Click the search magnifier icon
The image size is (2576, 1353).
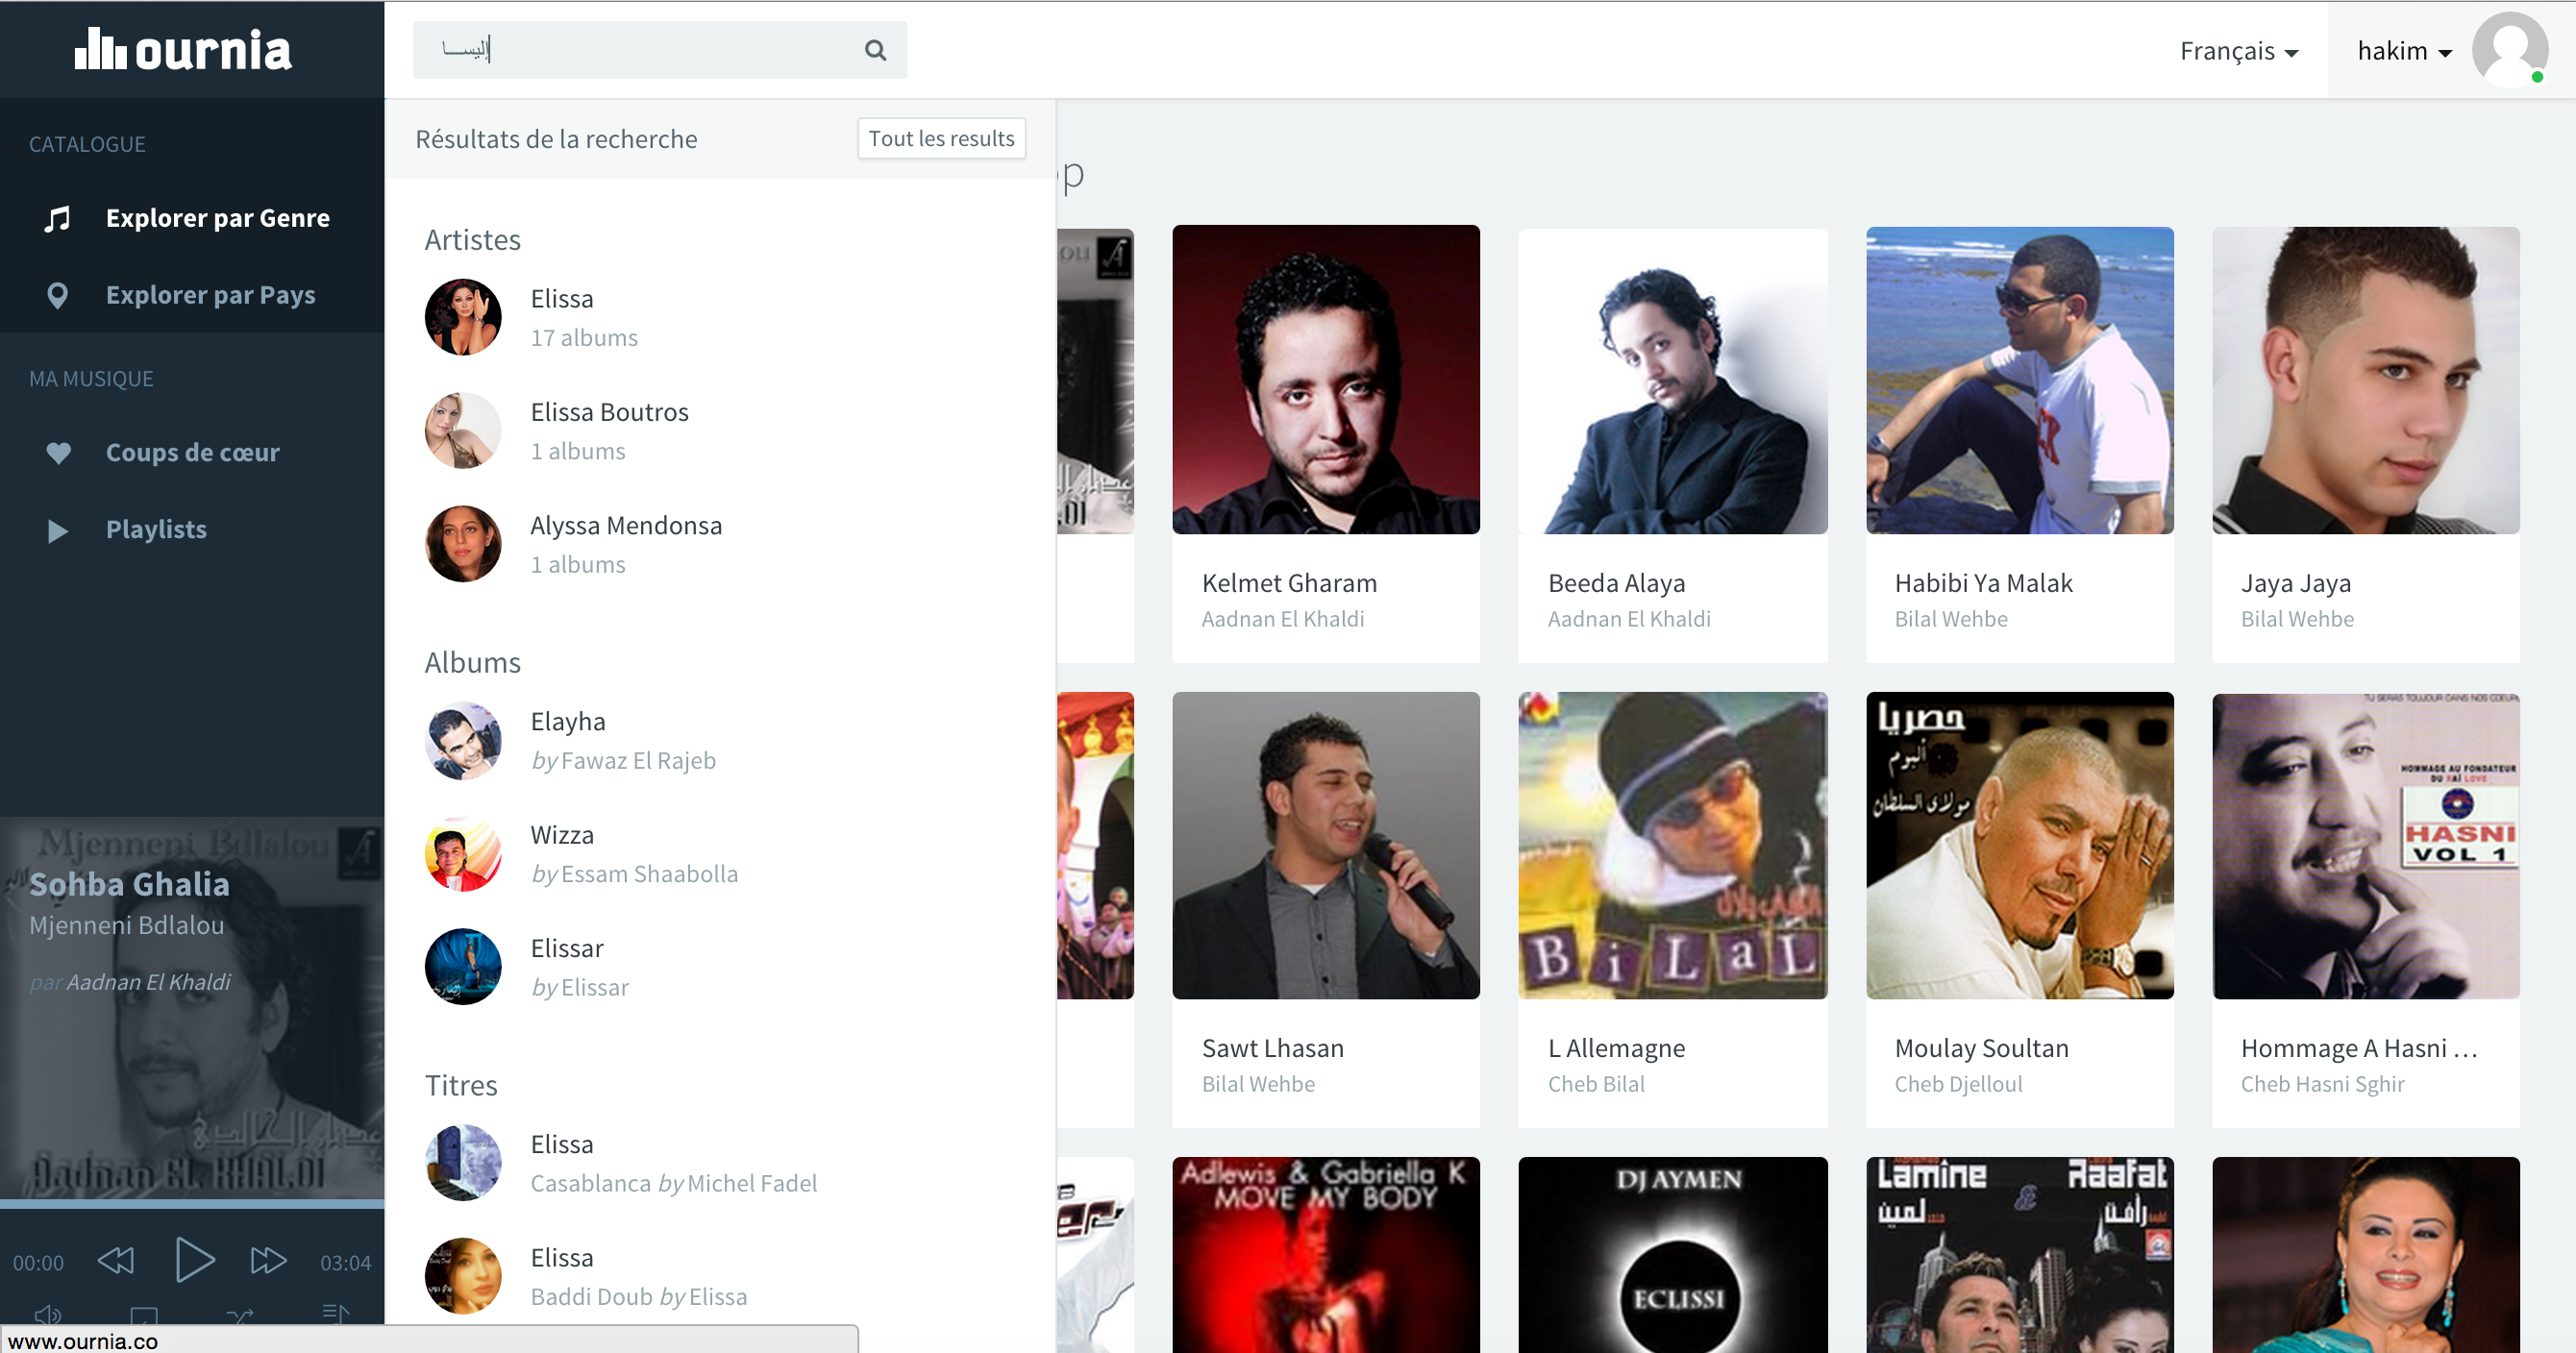(x=875, y=50)
